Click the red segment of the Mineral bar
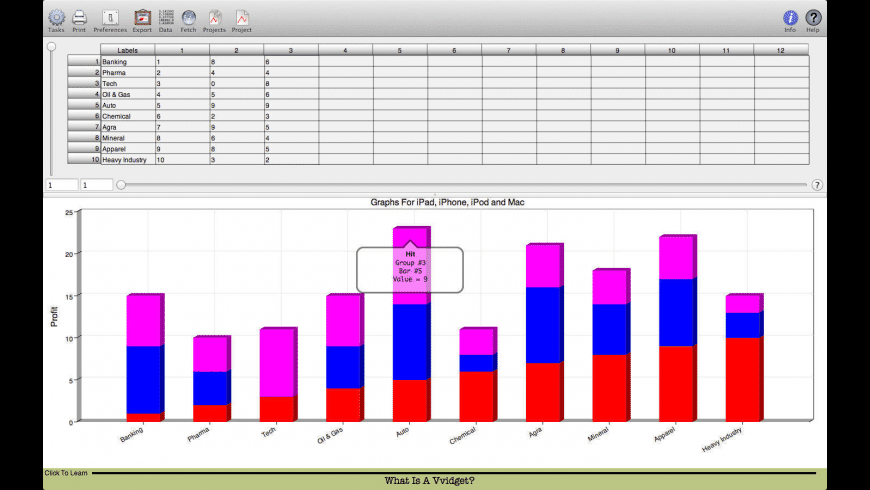Viewport: 870px width, 490px height. click(x=609, y=388)
